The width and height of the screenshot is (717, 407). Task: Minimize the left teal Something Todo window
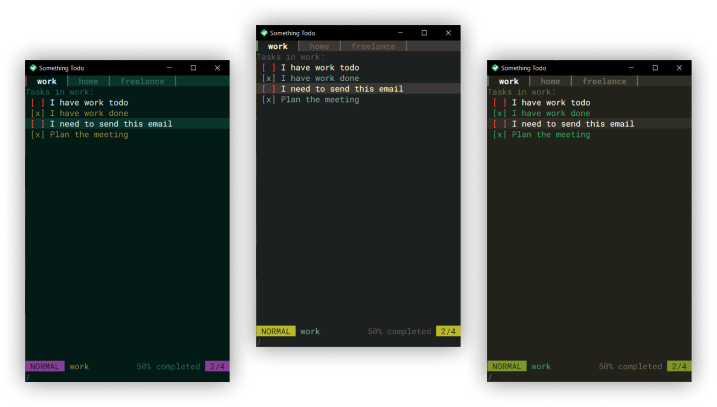(x=169, y=68)
